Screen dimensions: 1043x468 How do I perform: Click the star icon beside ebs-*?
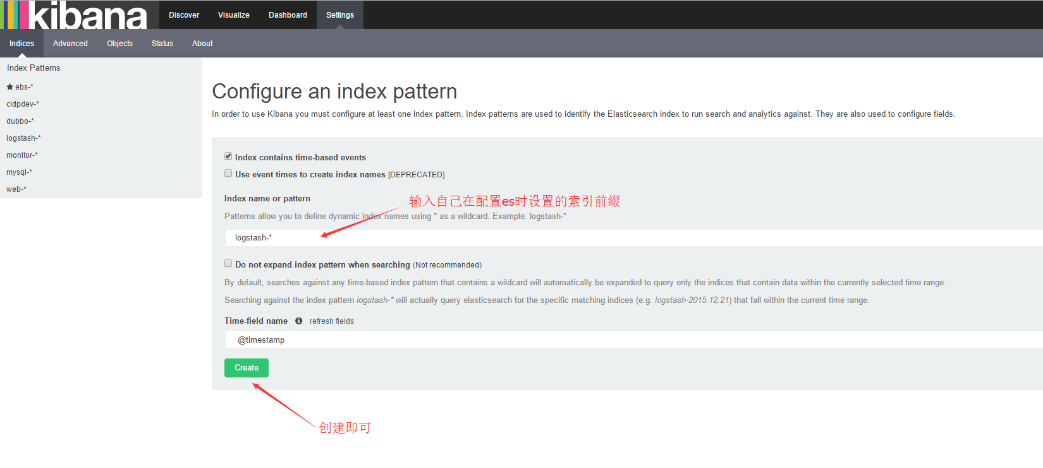pos(9,86)
